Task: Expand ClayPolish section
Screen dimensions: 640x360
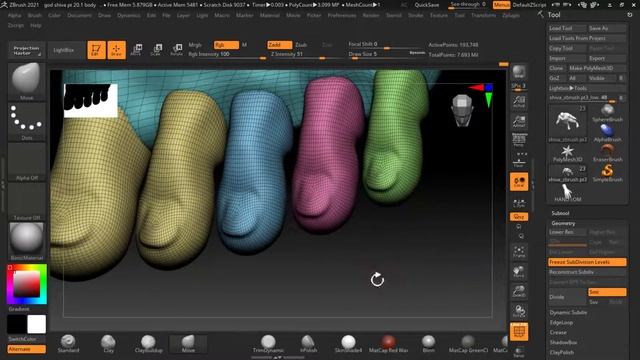Action: point(562,352)
